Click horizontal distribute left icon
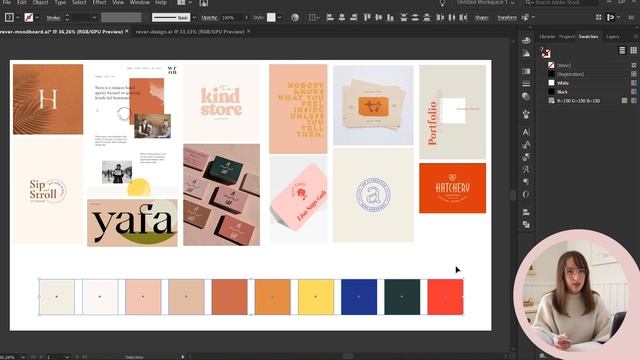This screenshot has width=640, height=360. [x=440, y=18]
